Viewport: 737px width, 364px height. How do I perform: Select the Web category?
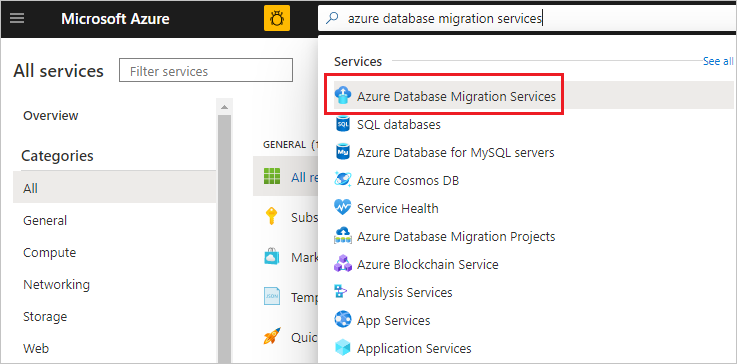click(x=36, y=348)
